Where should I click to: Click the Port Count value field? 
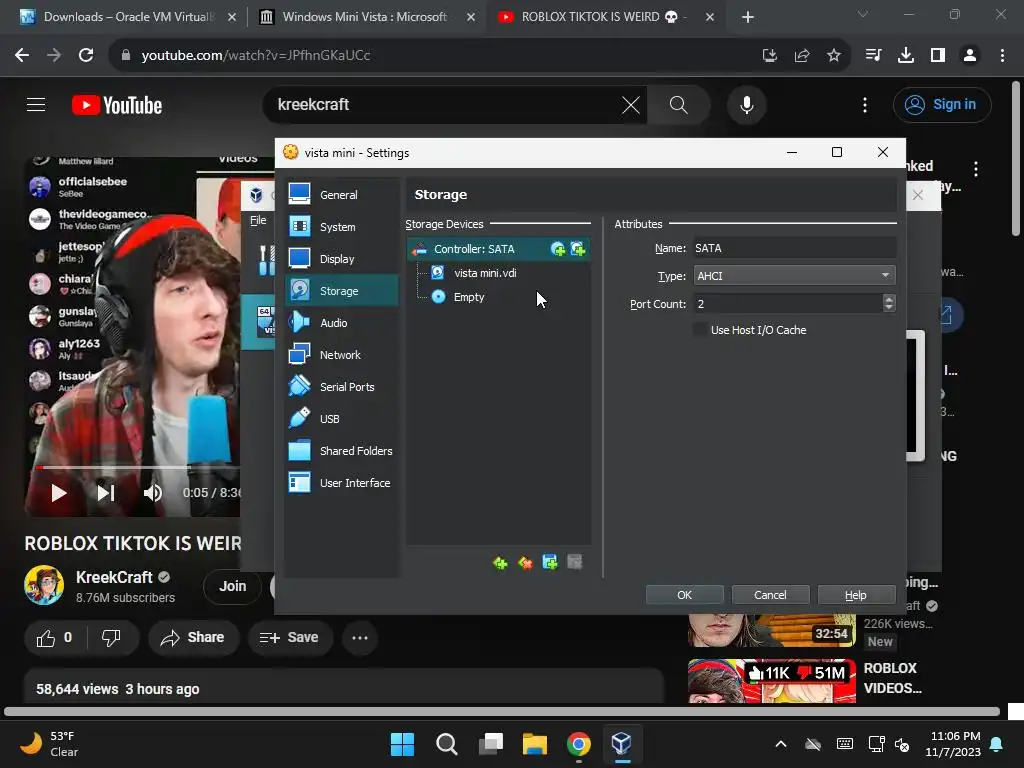788,304
